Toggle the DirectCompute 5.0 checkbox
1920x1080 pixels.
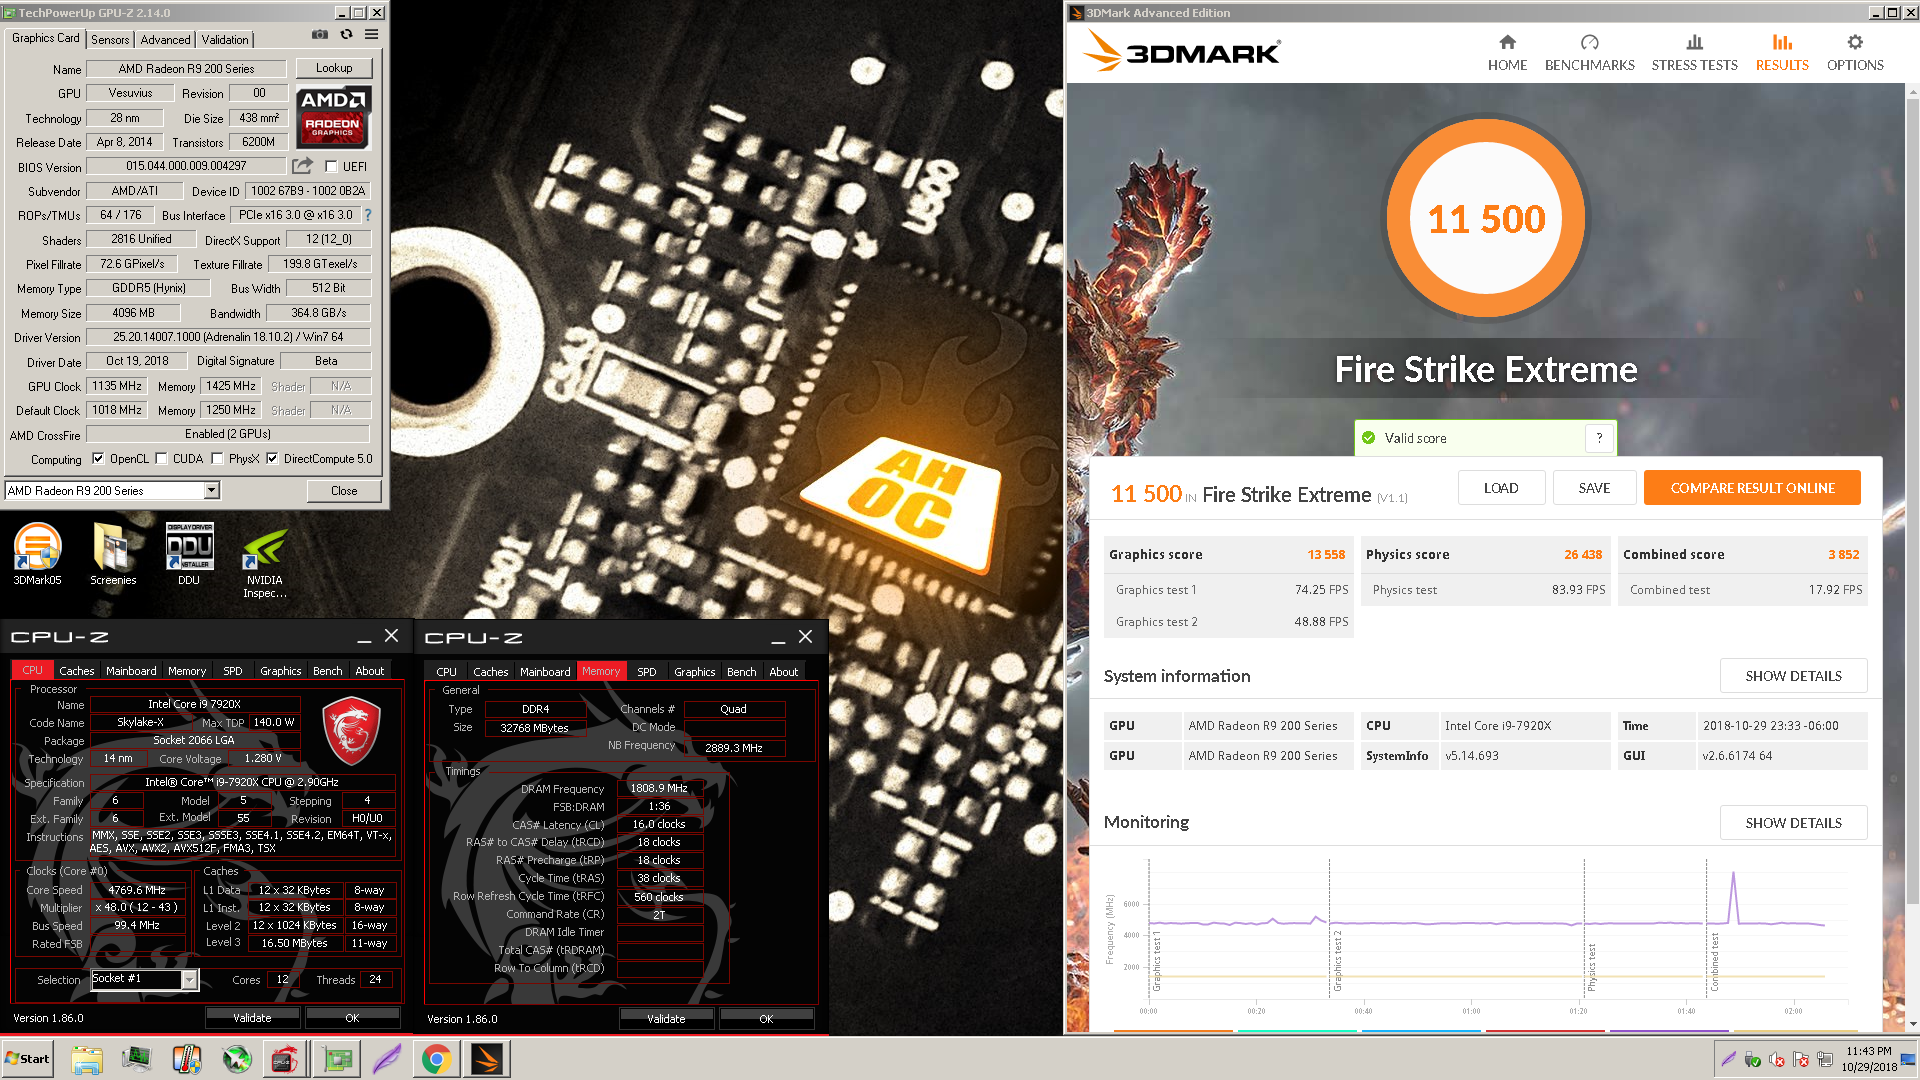pyautogui.click(x=272, y=459)
